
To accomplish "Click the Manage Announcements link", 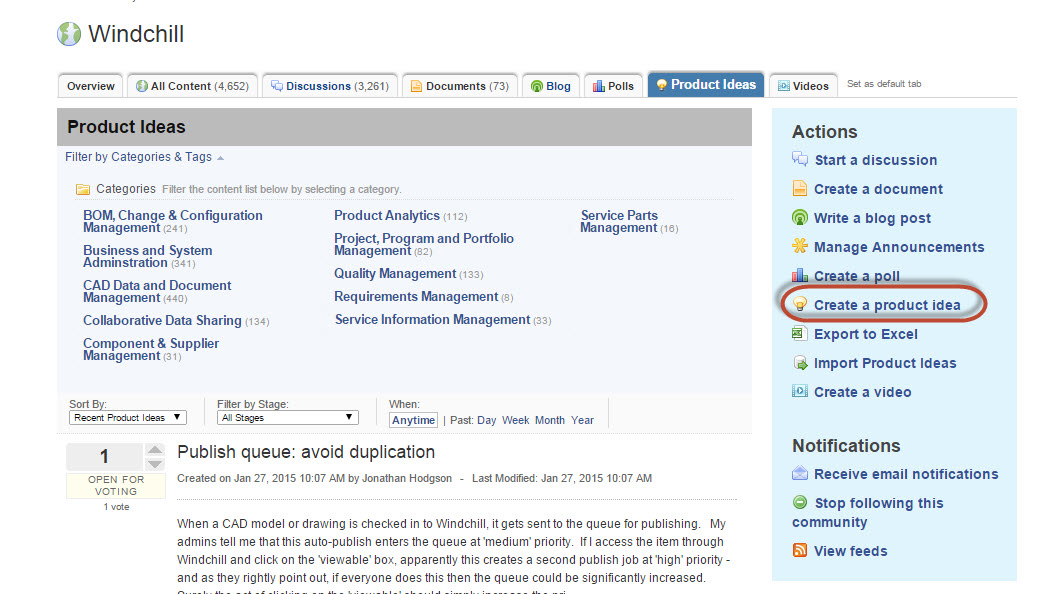I will (899, 247).
